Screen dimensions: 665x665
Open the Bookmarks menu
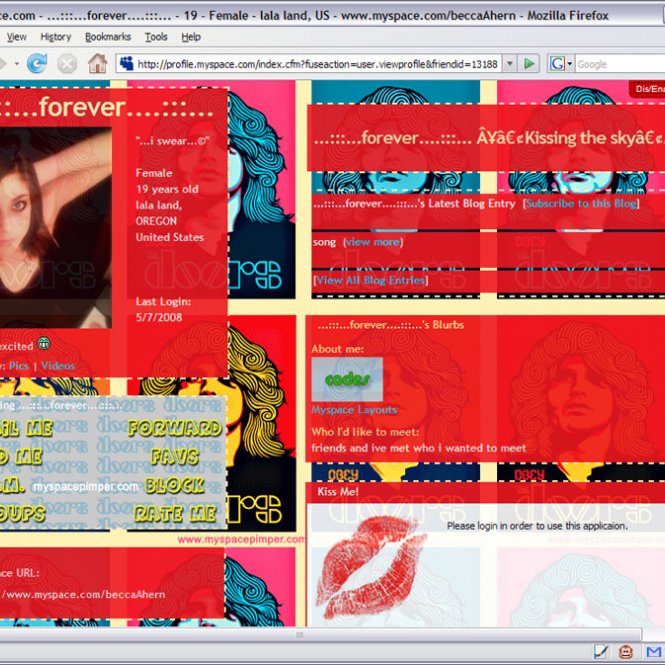pyautogui.click(x=108, y=37)
